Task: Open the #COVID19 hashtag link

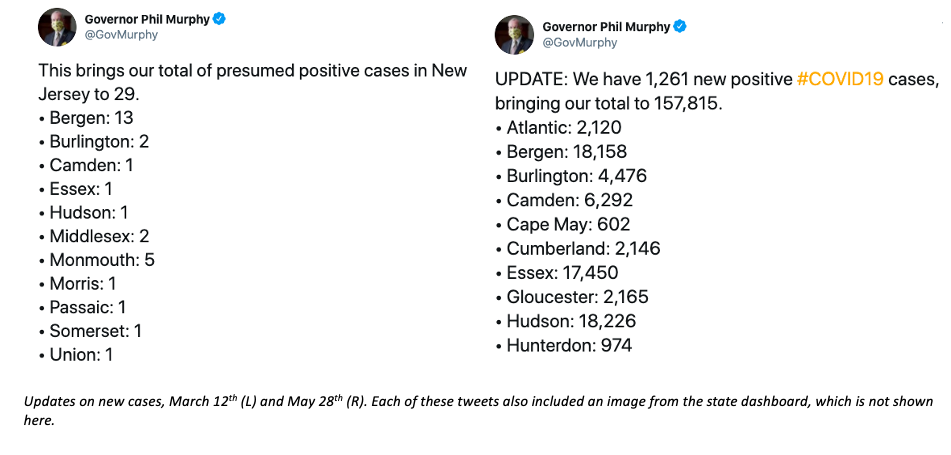Action: coord(839,79)
